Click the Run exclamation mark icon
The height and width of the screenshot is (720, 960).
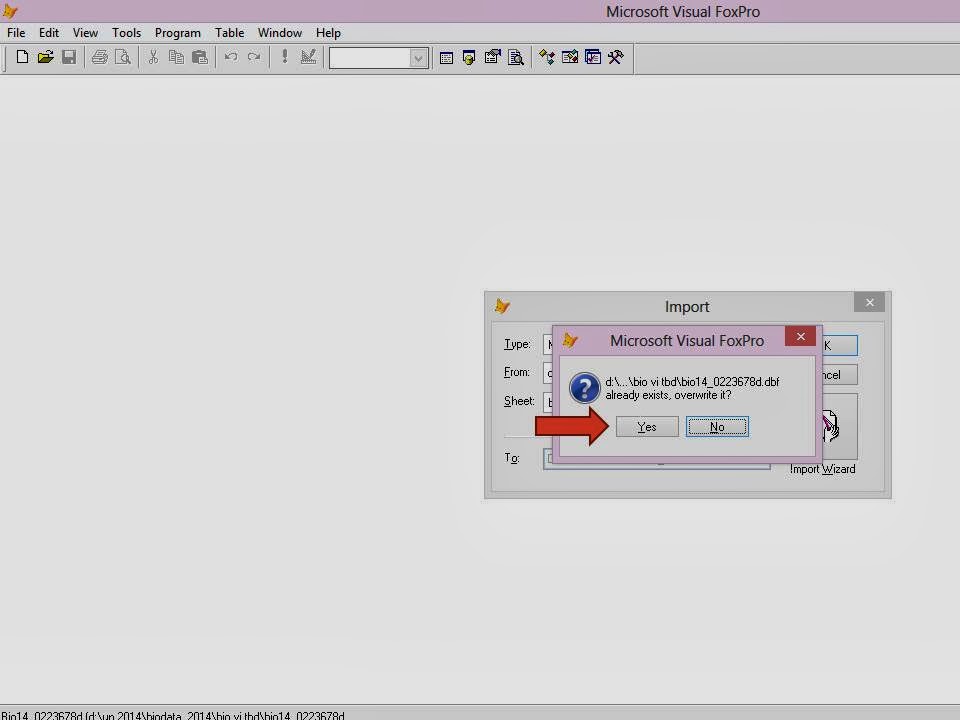285,58
